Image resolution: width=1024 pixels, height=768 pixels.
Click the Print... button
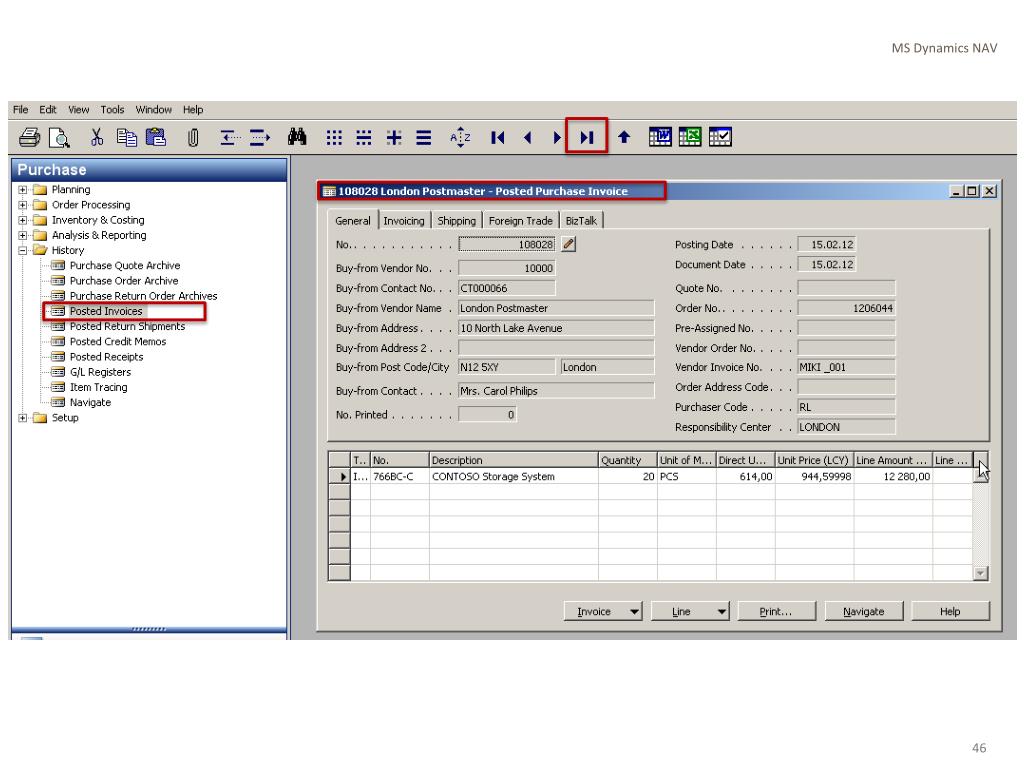(776, 611)
